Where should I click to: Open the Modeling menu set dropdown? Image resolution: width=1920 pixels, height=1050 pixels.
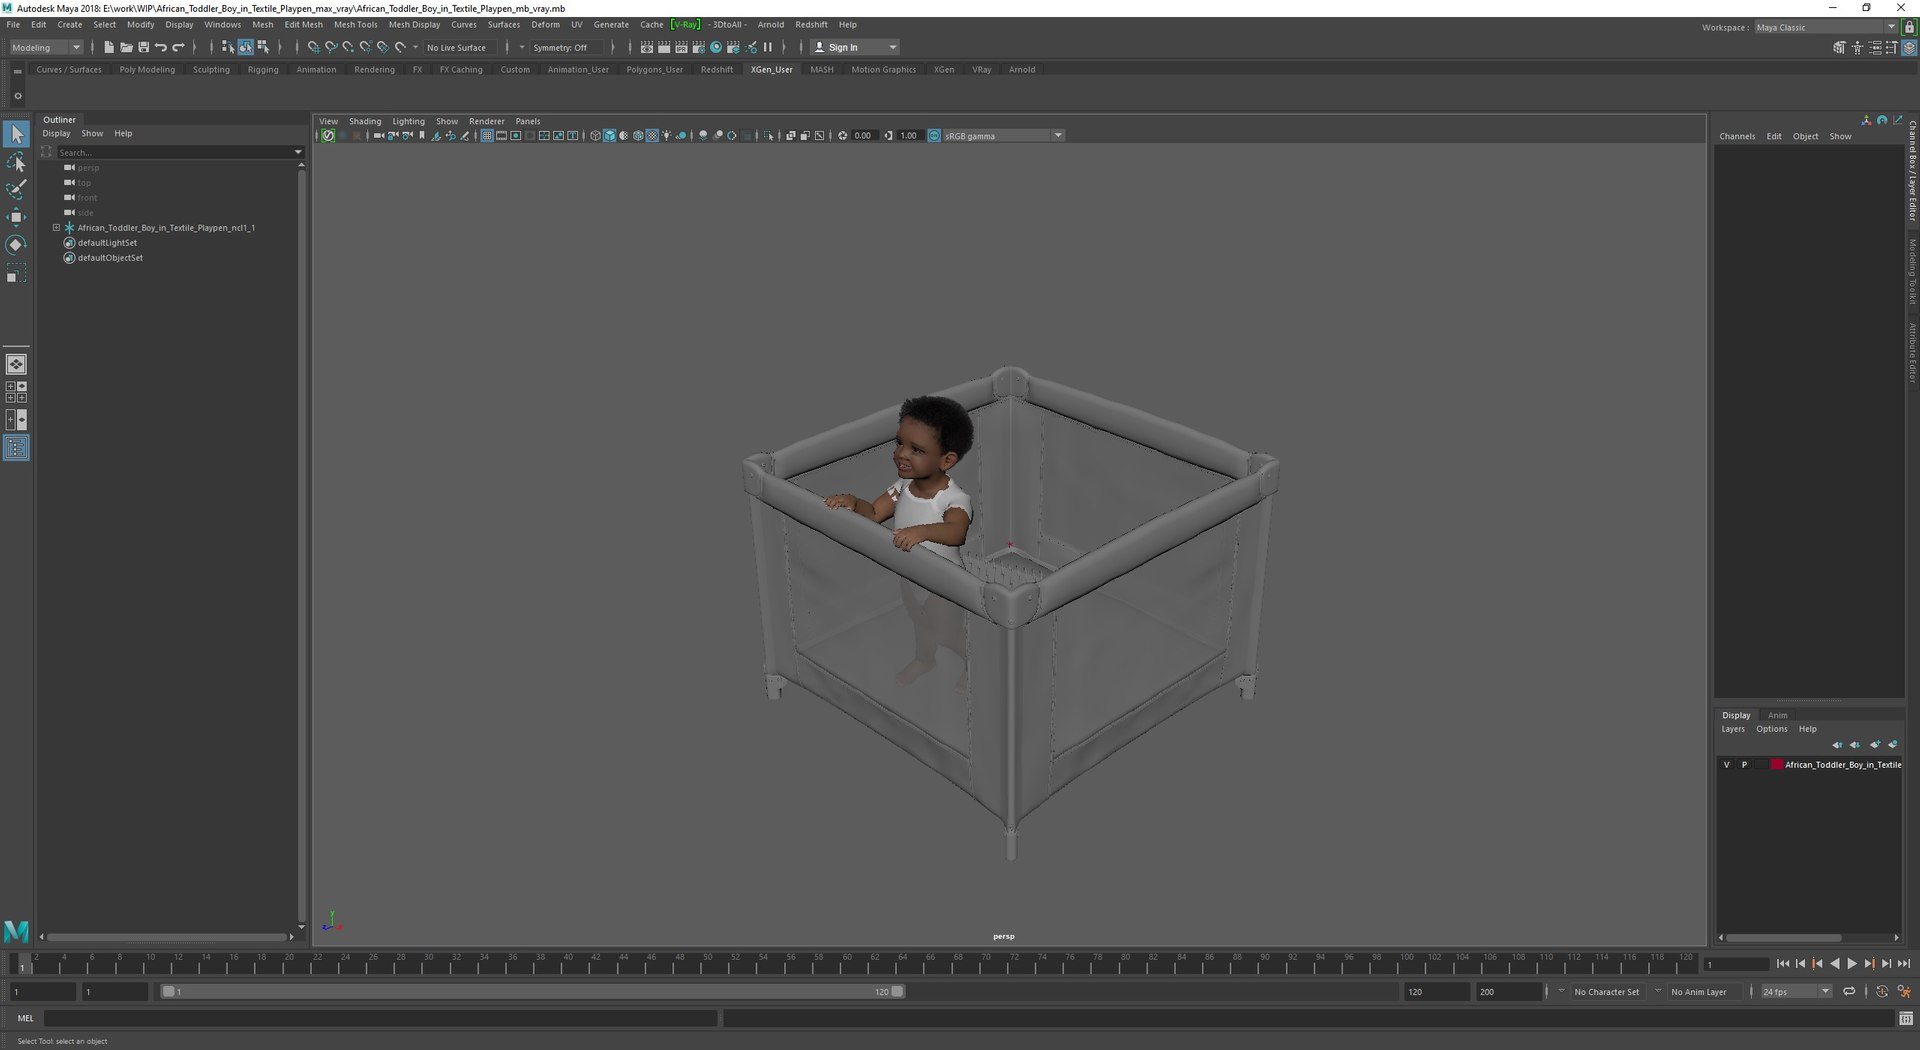pos(46,47)
